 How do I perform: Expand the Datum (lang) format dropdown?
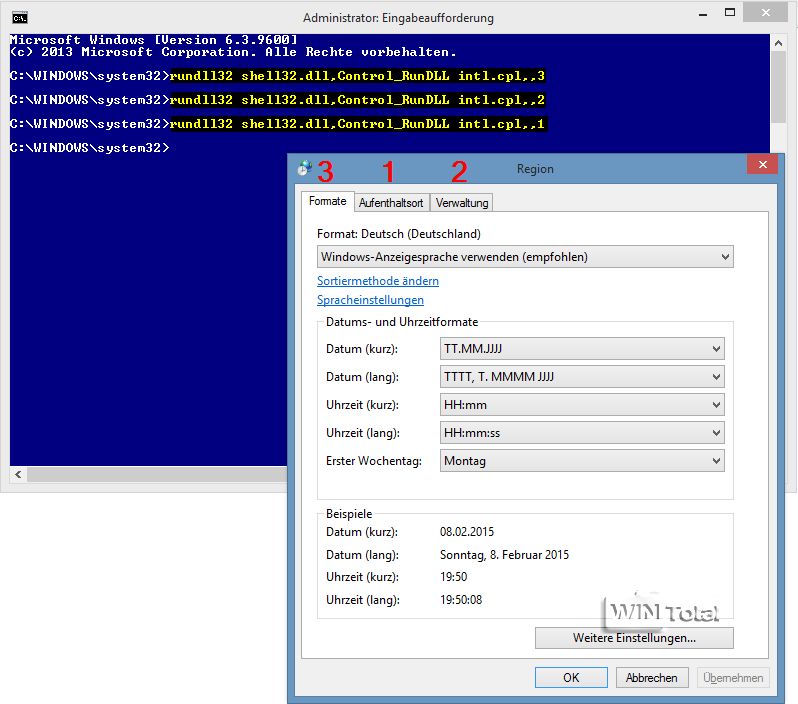point(582,377)
